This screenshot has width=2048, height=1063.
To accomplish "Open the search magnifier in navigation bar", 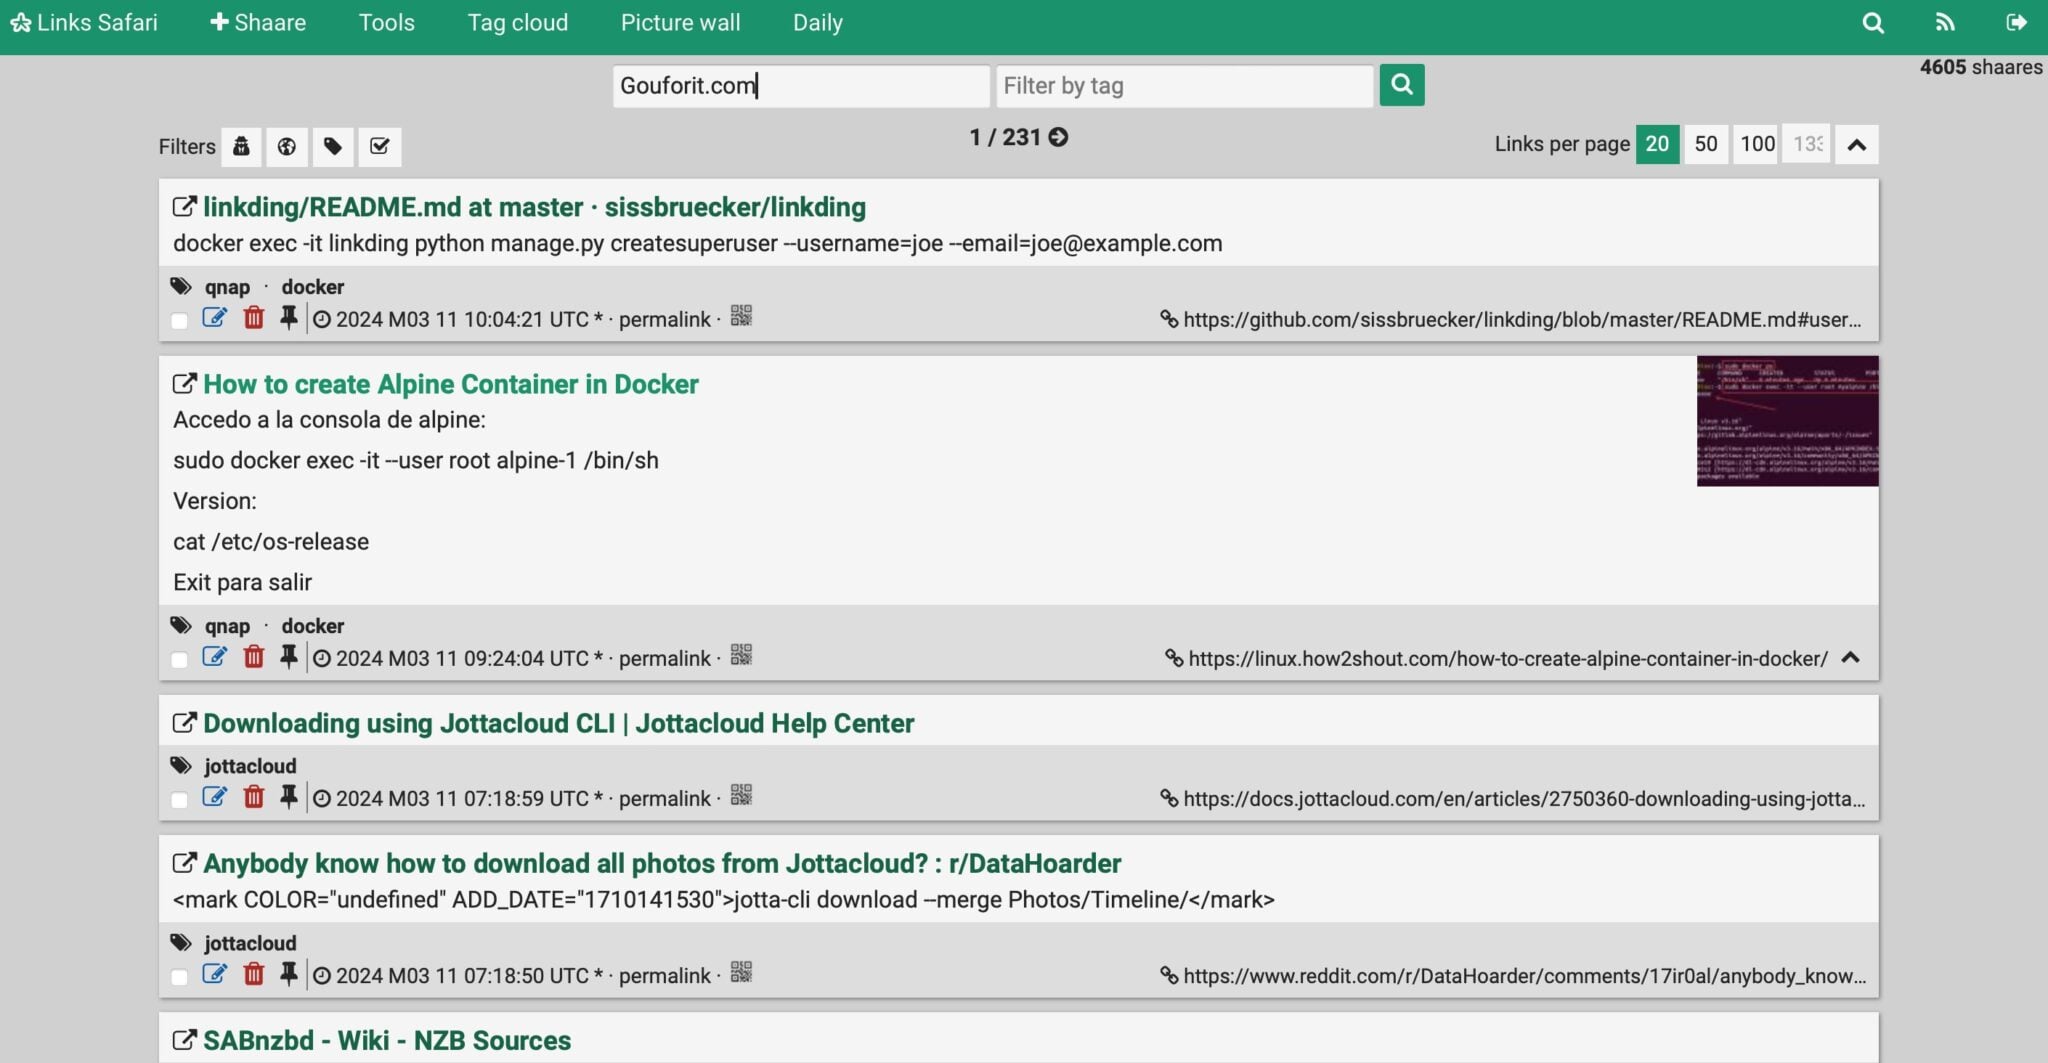I will 1873,22.
